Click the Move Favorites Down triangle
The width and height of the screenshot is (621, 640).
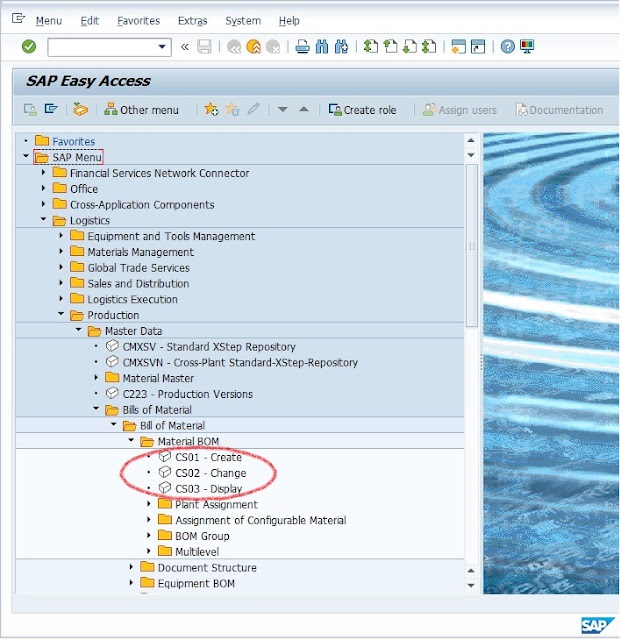coord(283,109)
